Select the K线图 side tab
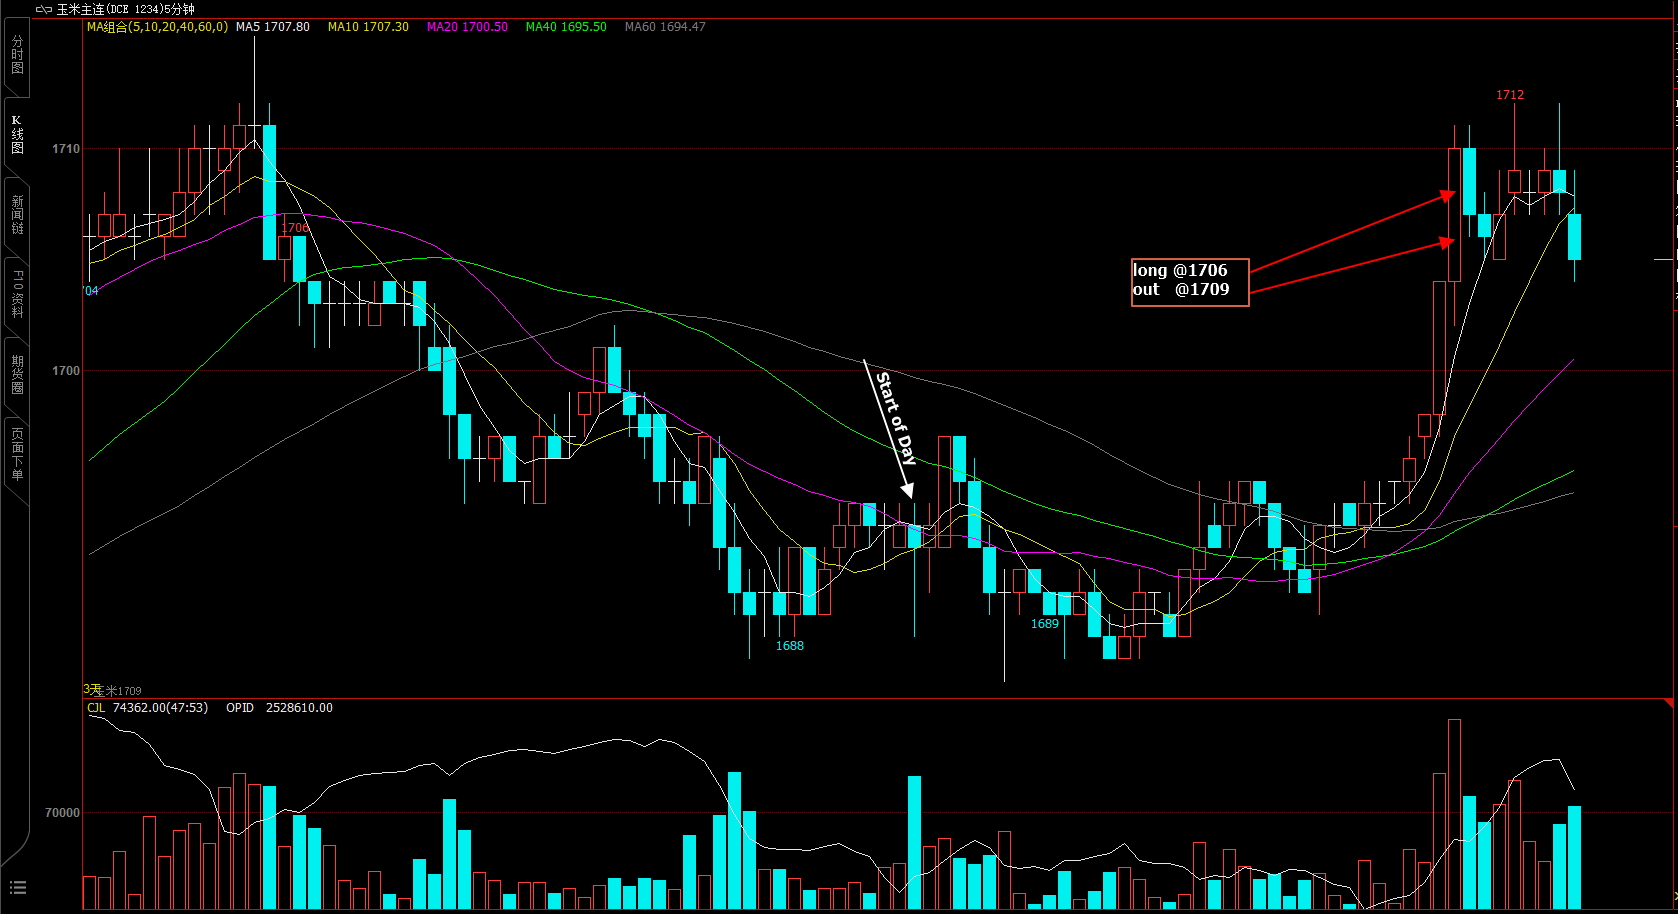Image resolution: width=1678 pixels, height=914 pixels. coord(17,135)
